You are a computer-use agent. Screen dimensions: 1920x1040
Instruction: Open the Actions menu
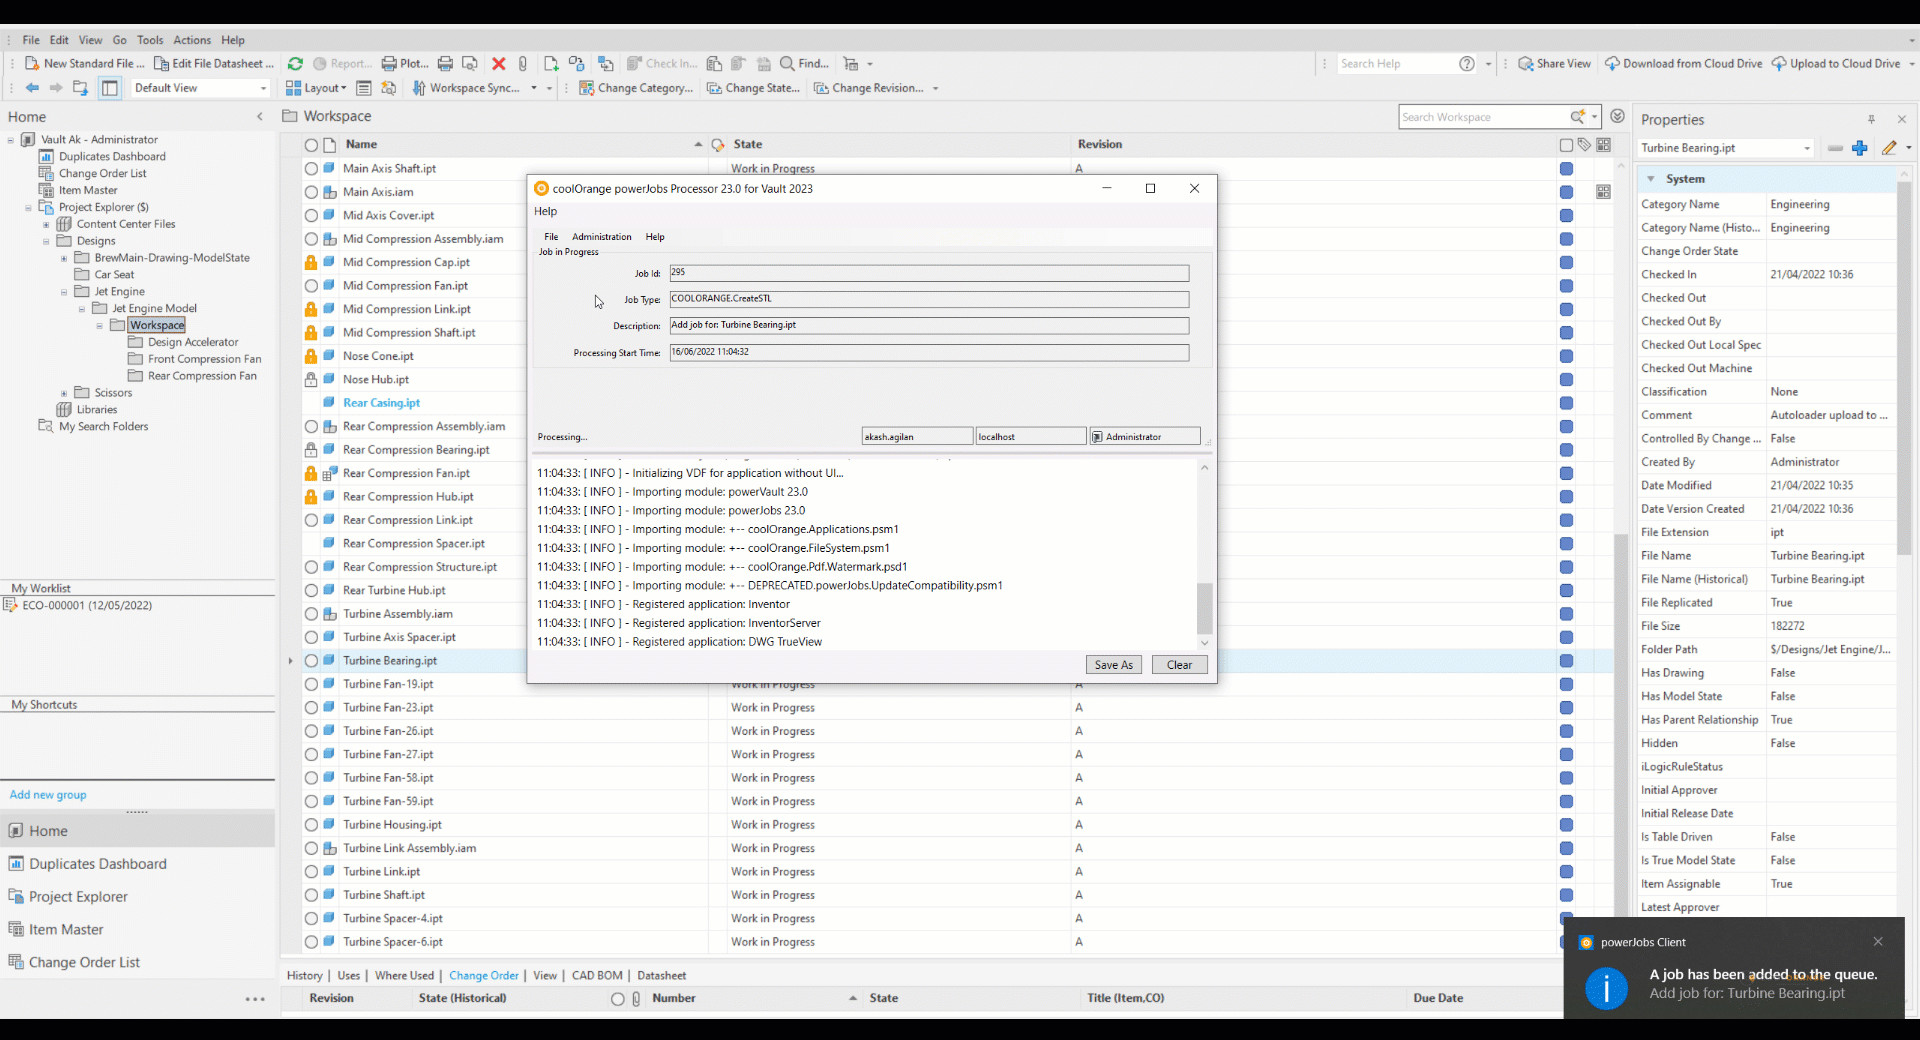pyautogui.click(x=192, y=40)
